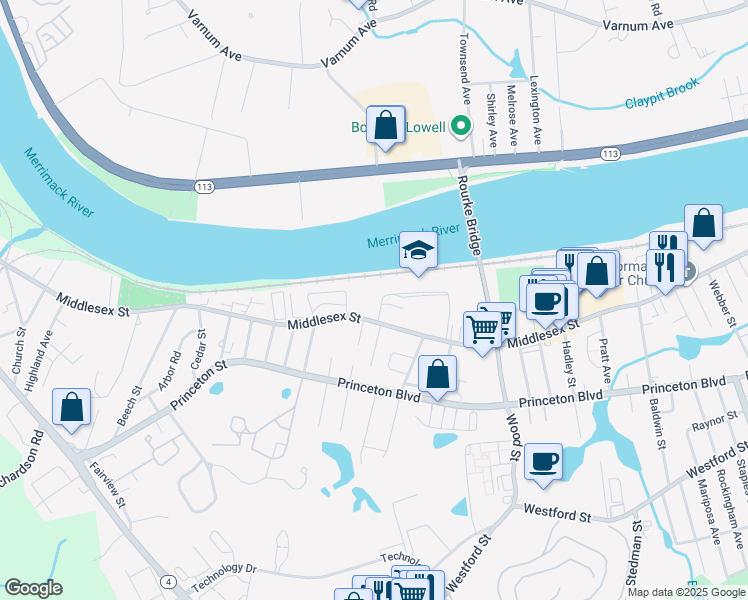
Task: Open shopping bag marker by Bo... Lowell label
Action: 386,126
